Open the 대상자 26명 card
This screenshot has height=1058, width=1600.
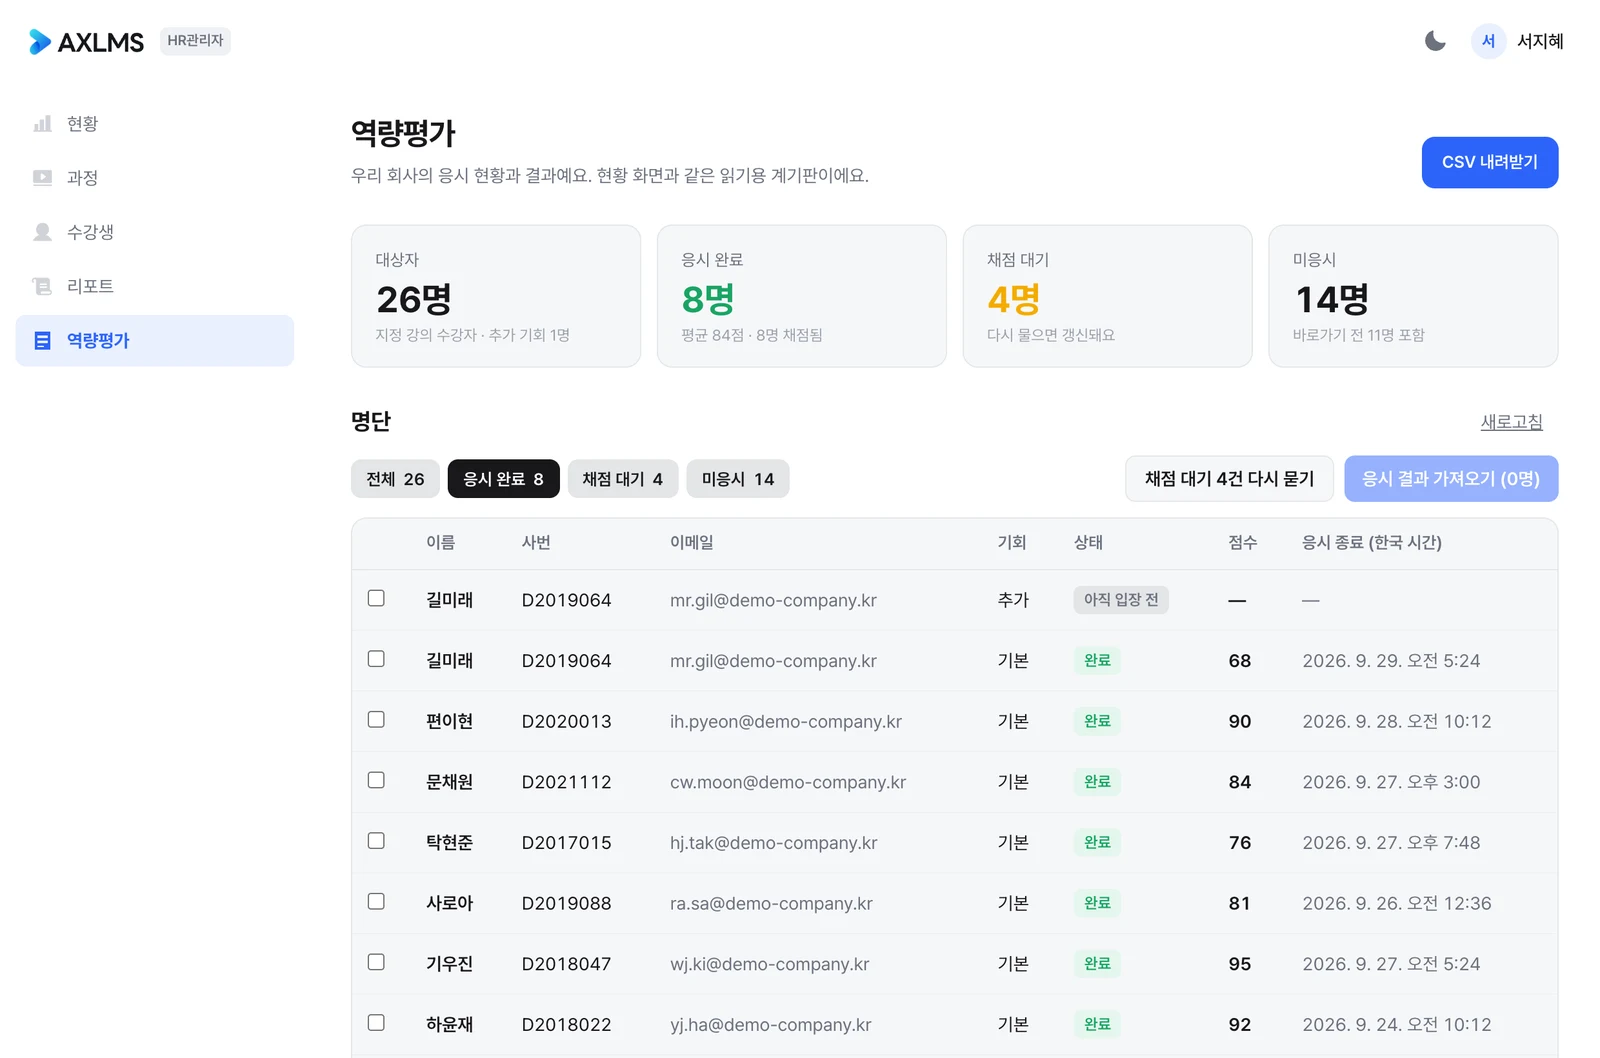(x=496, y=296)
